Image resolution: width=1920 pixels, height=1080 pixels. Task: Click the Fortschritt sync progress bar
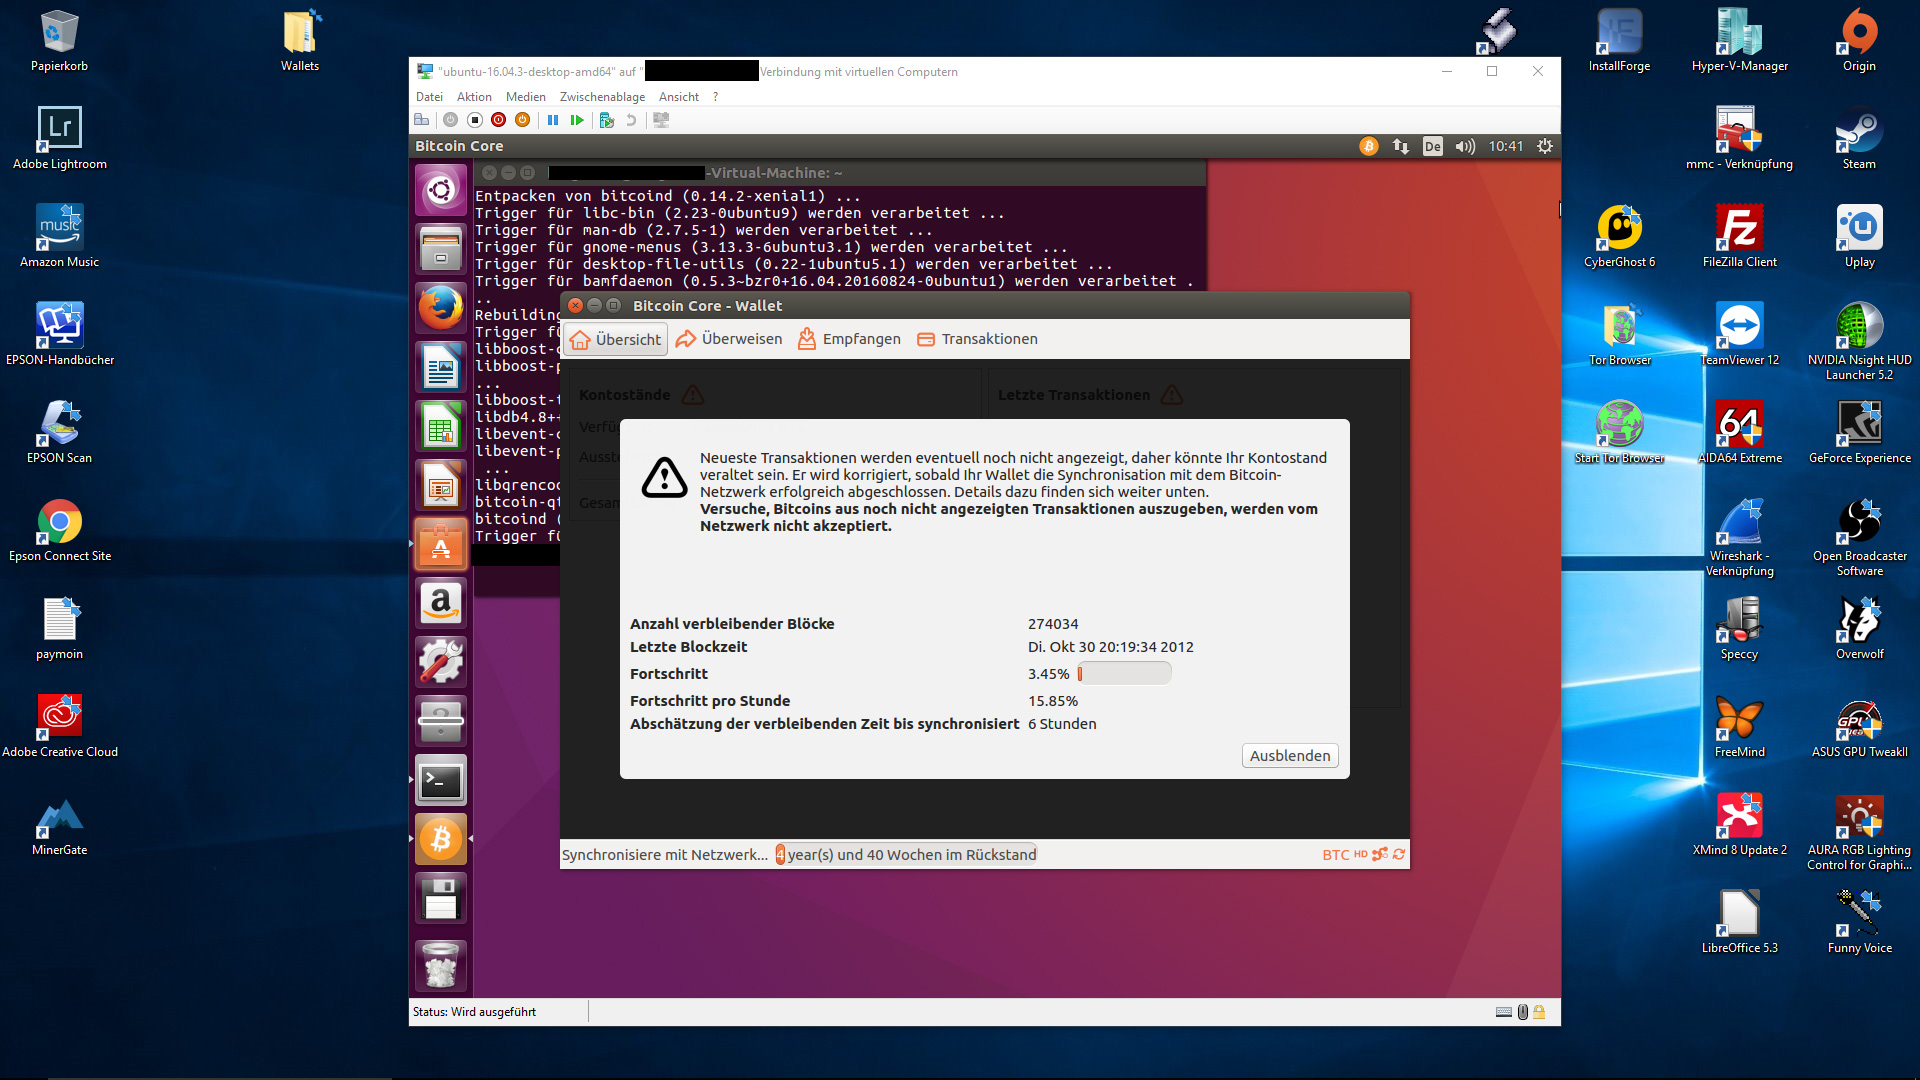[x=1124, y=674]
